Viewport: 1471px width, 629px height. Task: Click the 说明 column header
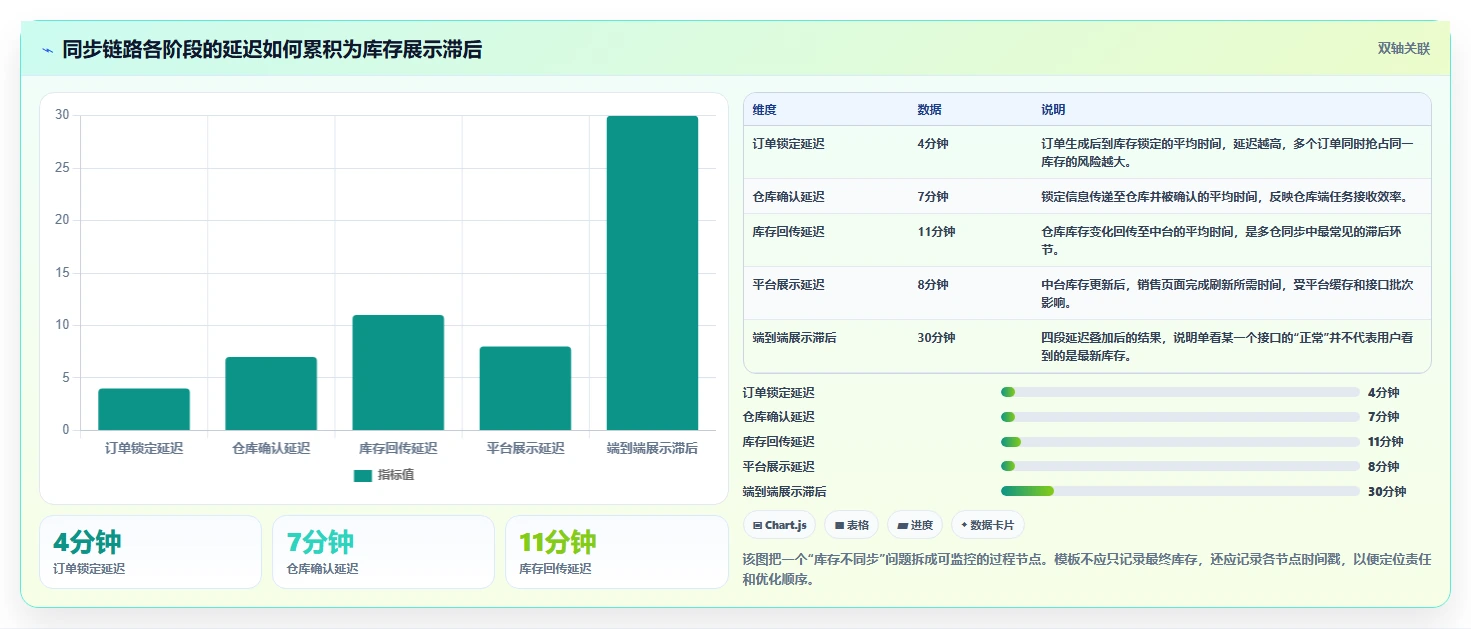pyautogui.click(x=1053, y=109)
